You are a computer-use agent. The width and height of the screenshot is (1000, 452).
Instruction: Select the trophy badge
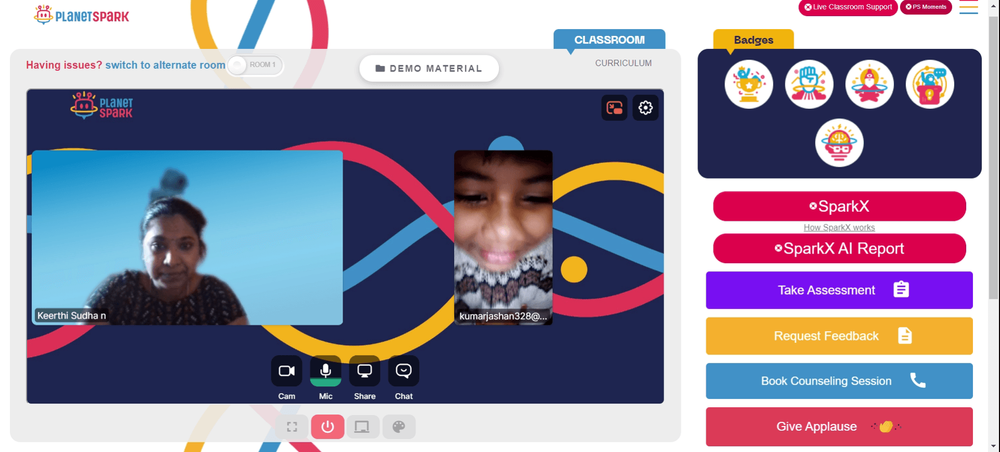pos(749,84)
